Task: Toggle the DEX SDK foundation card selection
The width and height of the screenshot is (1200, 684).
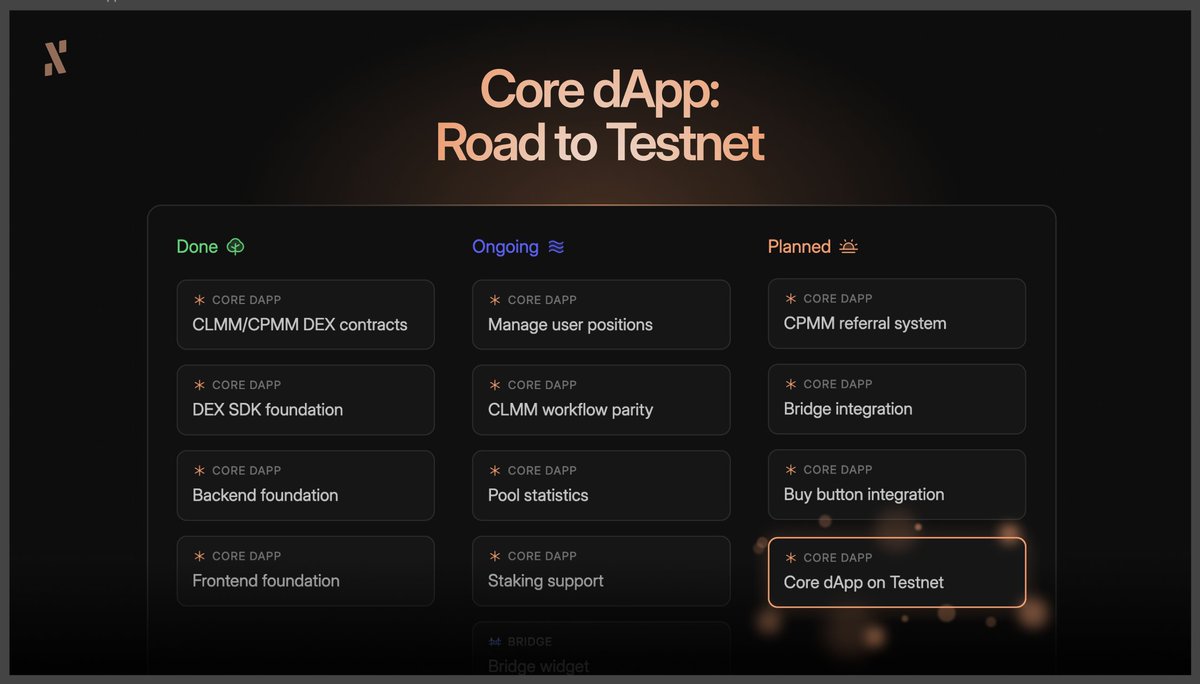Action: coord(305,399)
